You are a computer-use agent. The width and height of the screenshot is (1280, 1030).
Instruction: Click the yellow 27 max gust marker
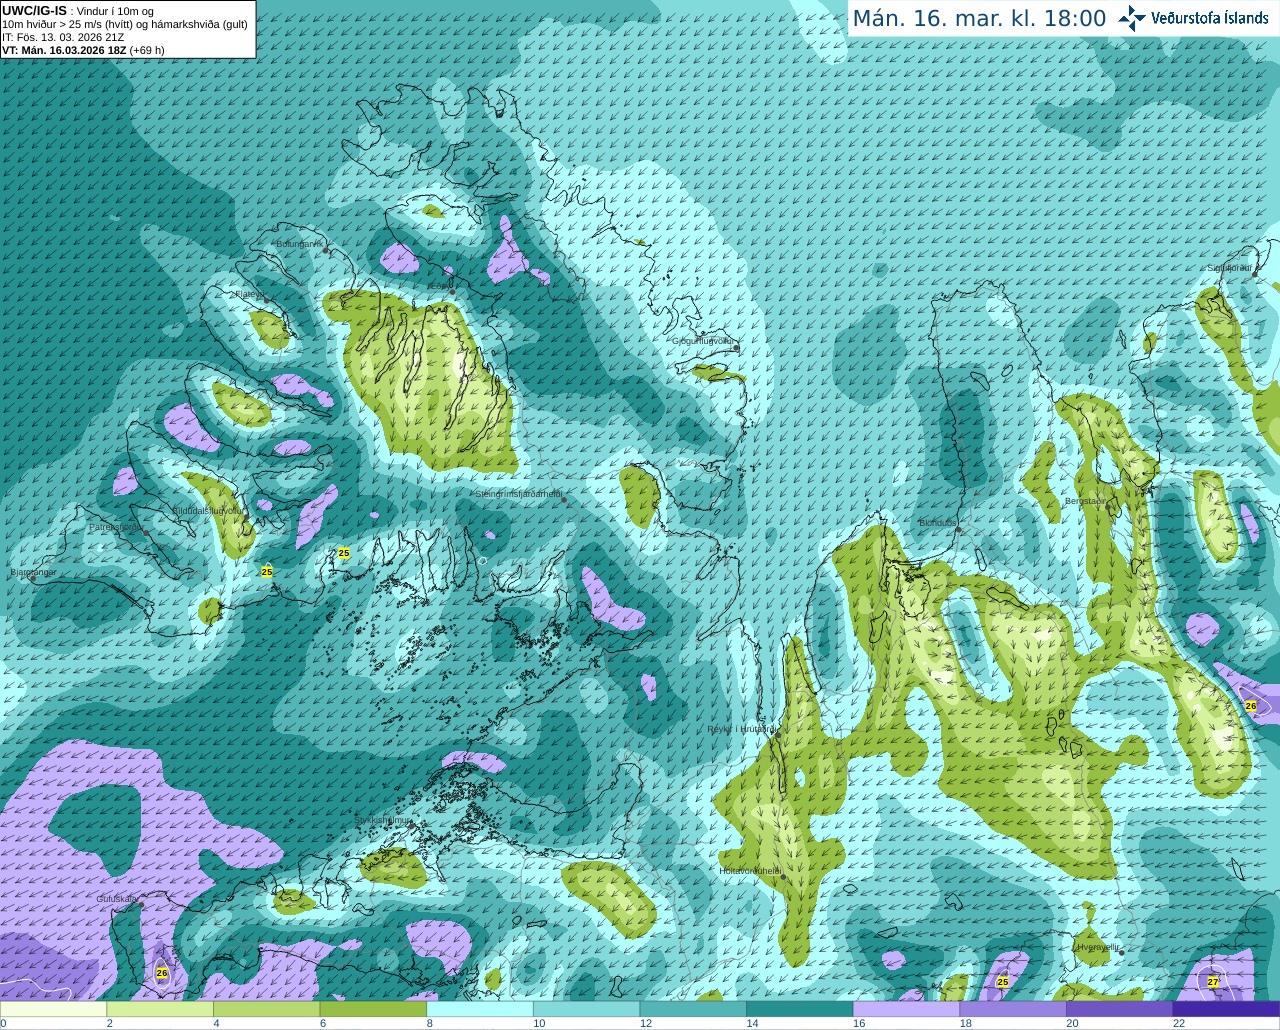coord(1213,981)
